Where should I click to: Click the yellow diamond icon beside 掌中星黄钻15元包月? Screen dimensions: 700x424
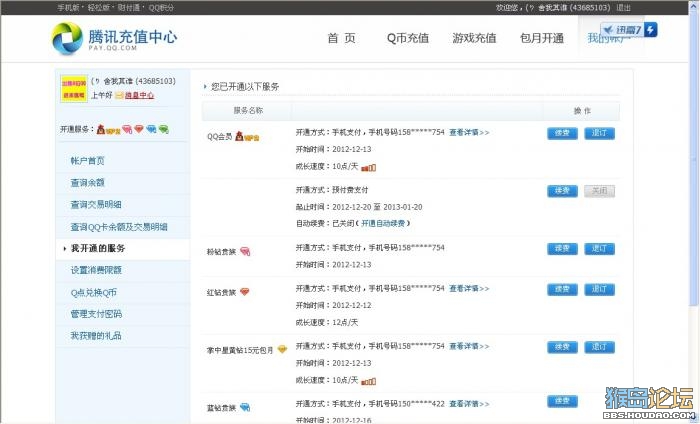(x=282, y=349)
